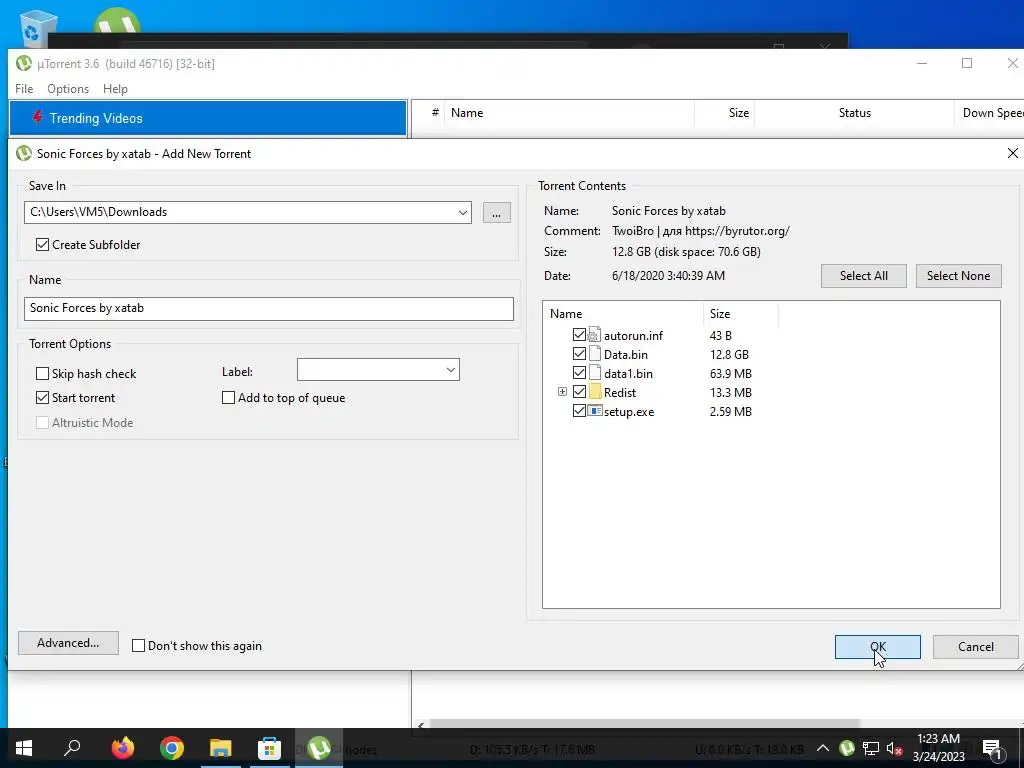1024x768 pixels.
Task: Close the Add New Torrent dialog
Action: (x=1012, y=153)
